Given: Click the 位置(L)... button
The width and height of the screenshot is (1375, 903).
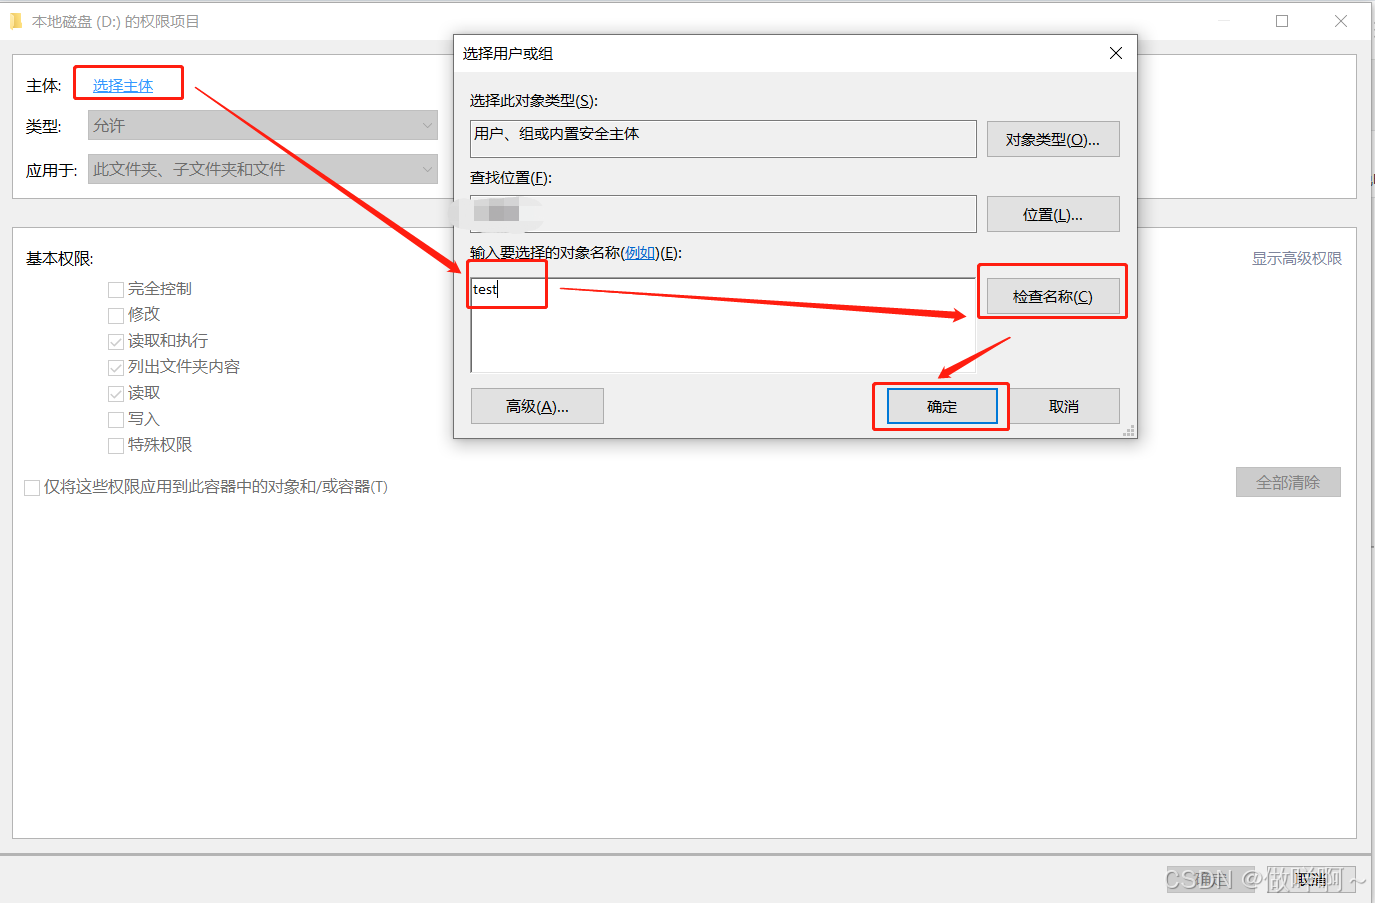Looking at the screenshot, I should [x=1053, y=214].
